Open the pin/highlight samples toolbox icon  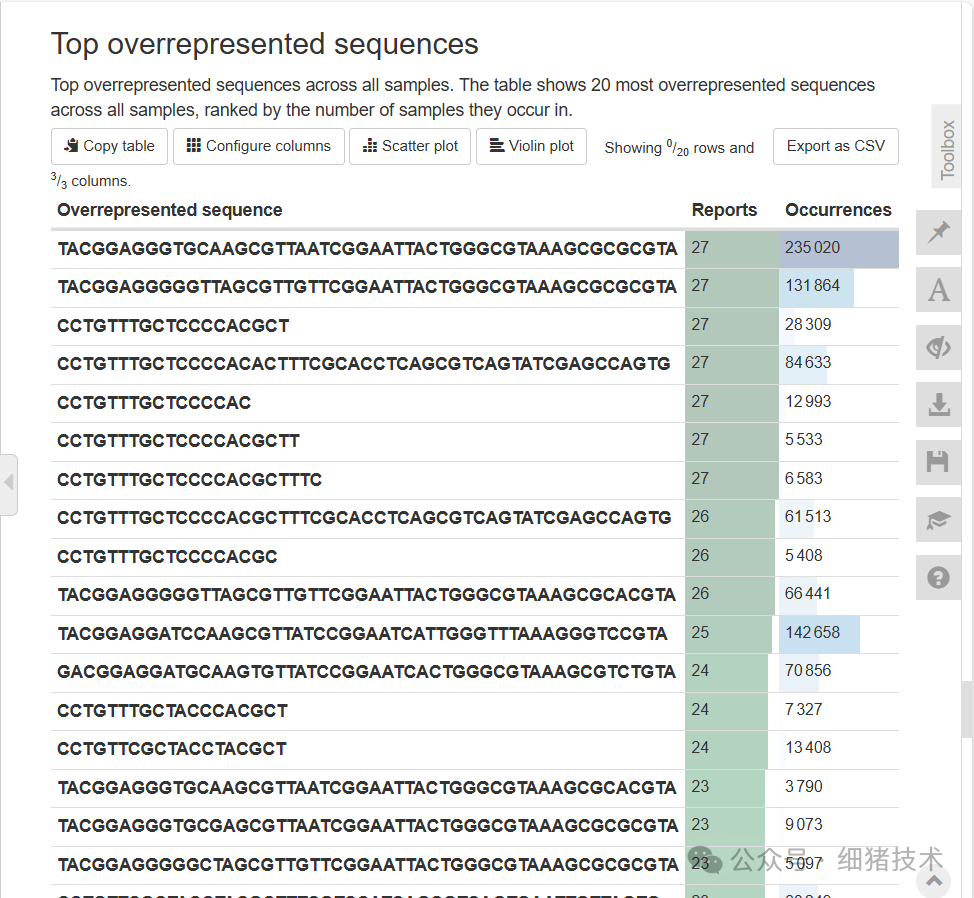tap(938, 233)
